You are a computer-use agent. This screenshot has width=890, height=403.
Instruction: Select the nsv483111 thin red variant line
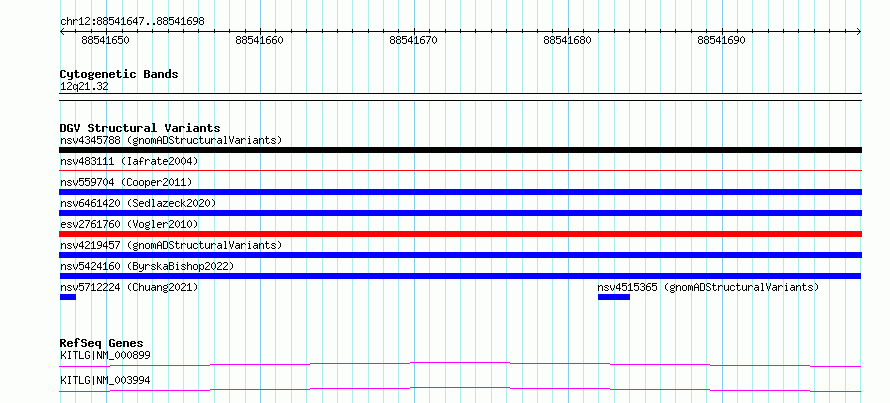click(x=460, y=170)
